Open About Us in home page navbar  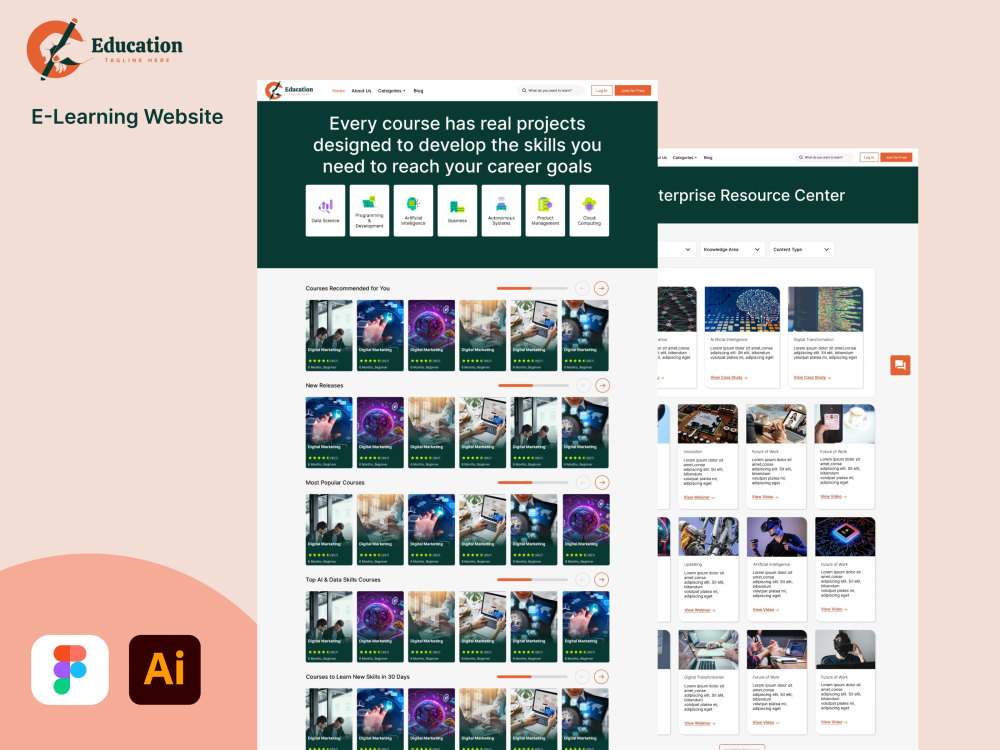click(x=362, y=91)
